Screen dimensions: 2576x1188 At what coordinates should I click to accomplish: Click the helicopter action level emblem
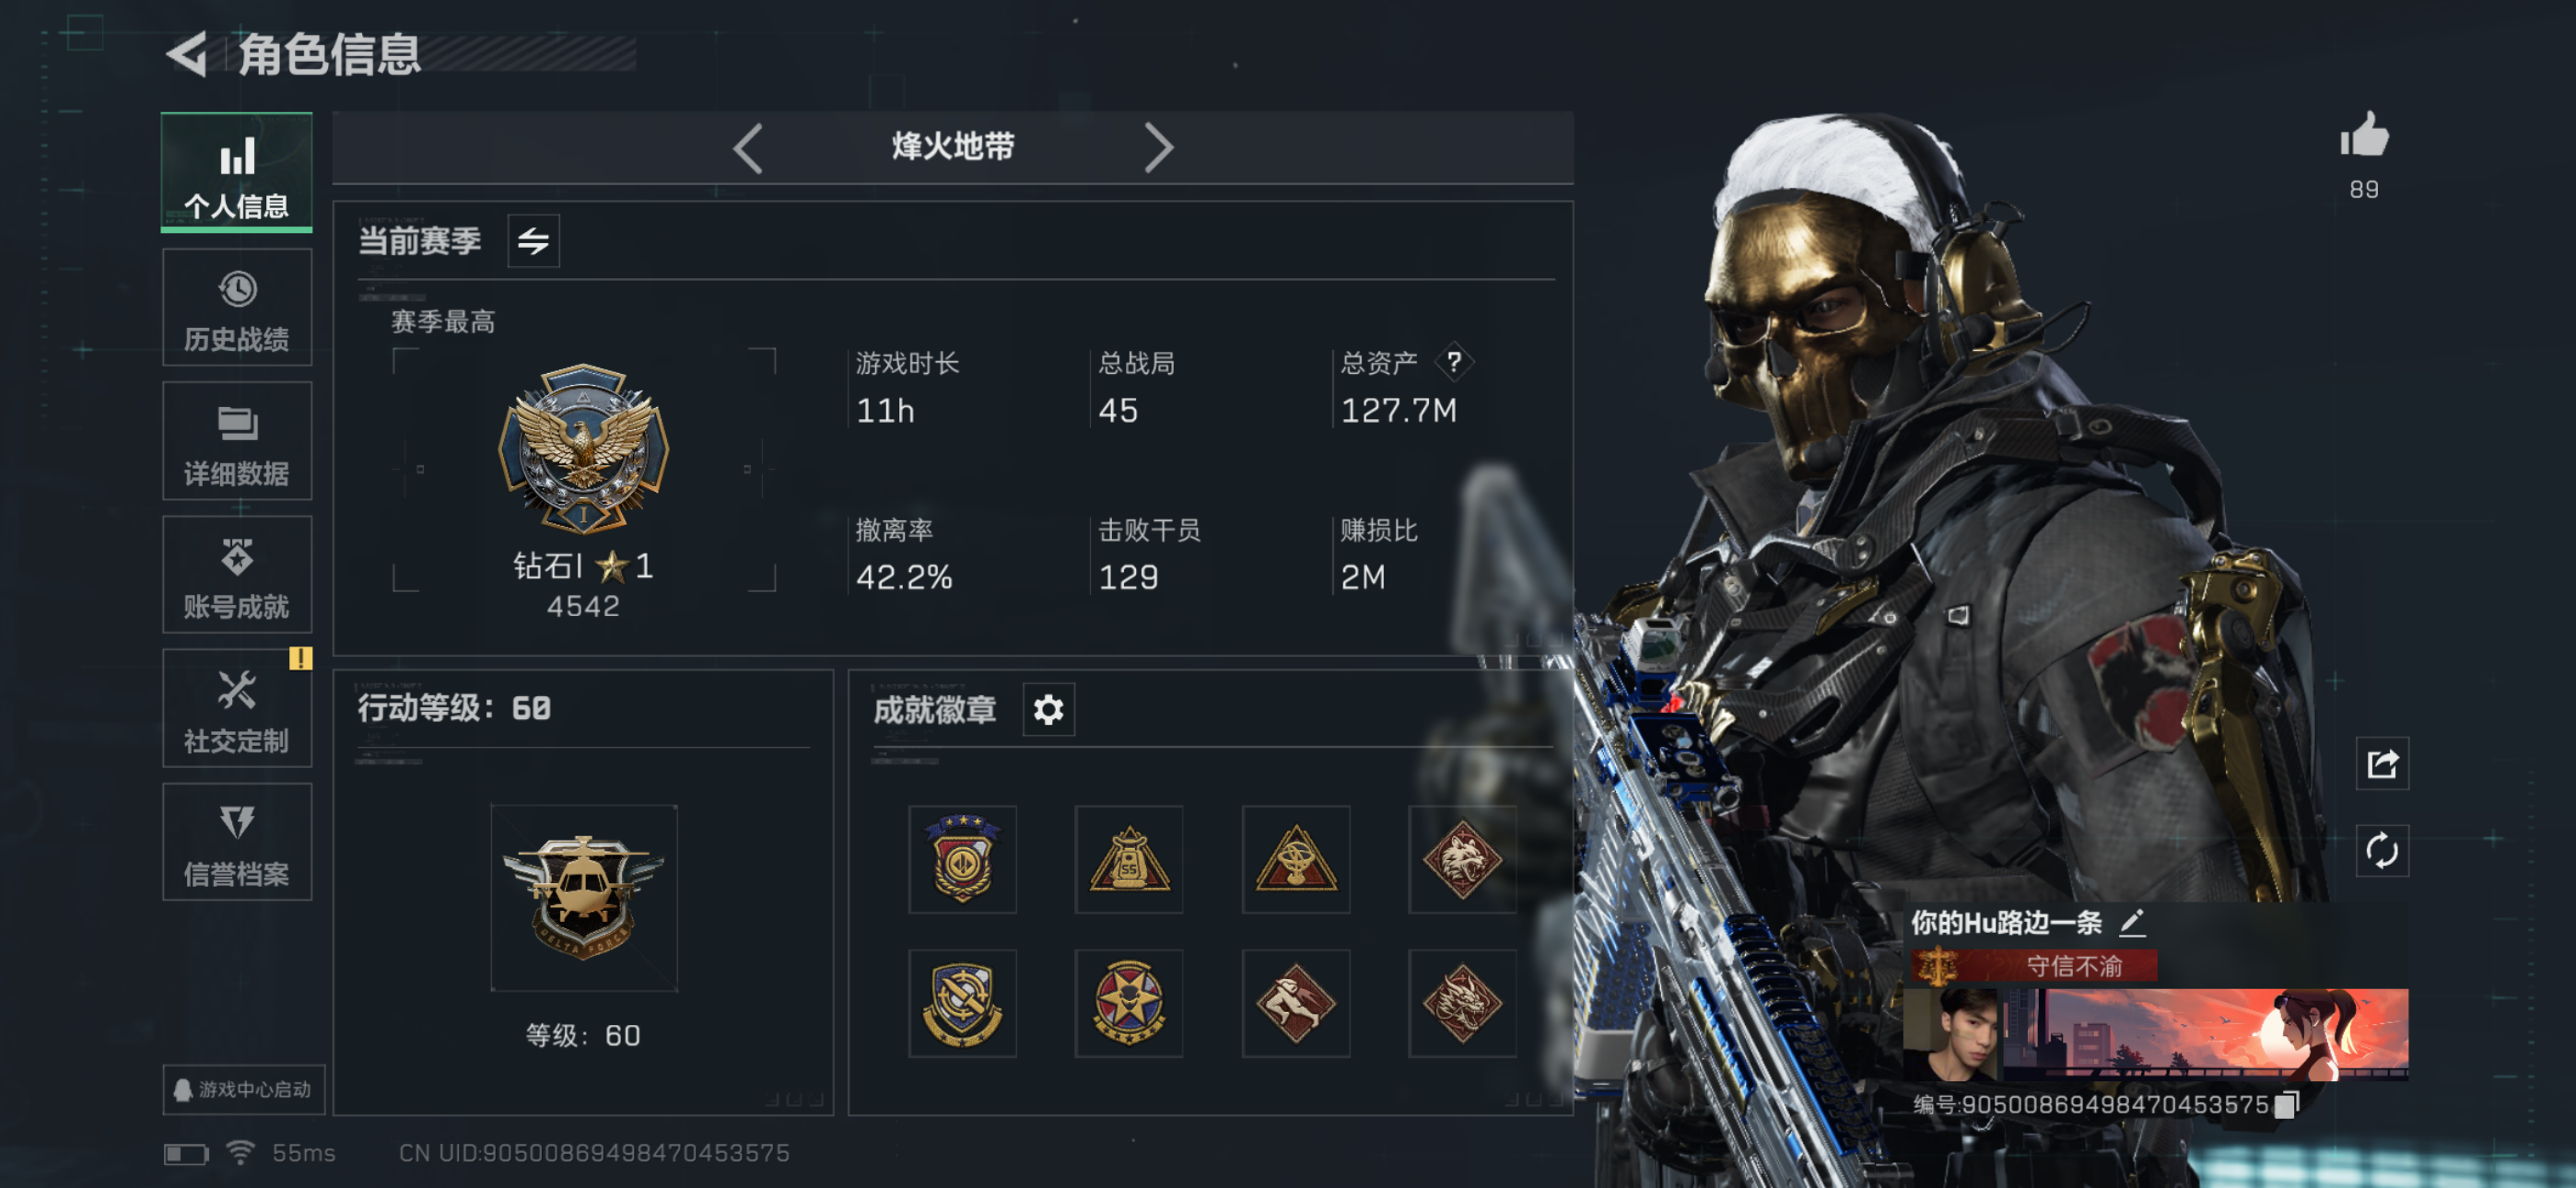point(584,898)
